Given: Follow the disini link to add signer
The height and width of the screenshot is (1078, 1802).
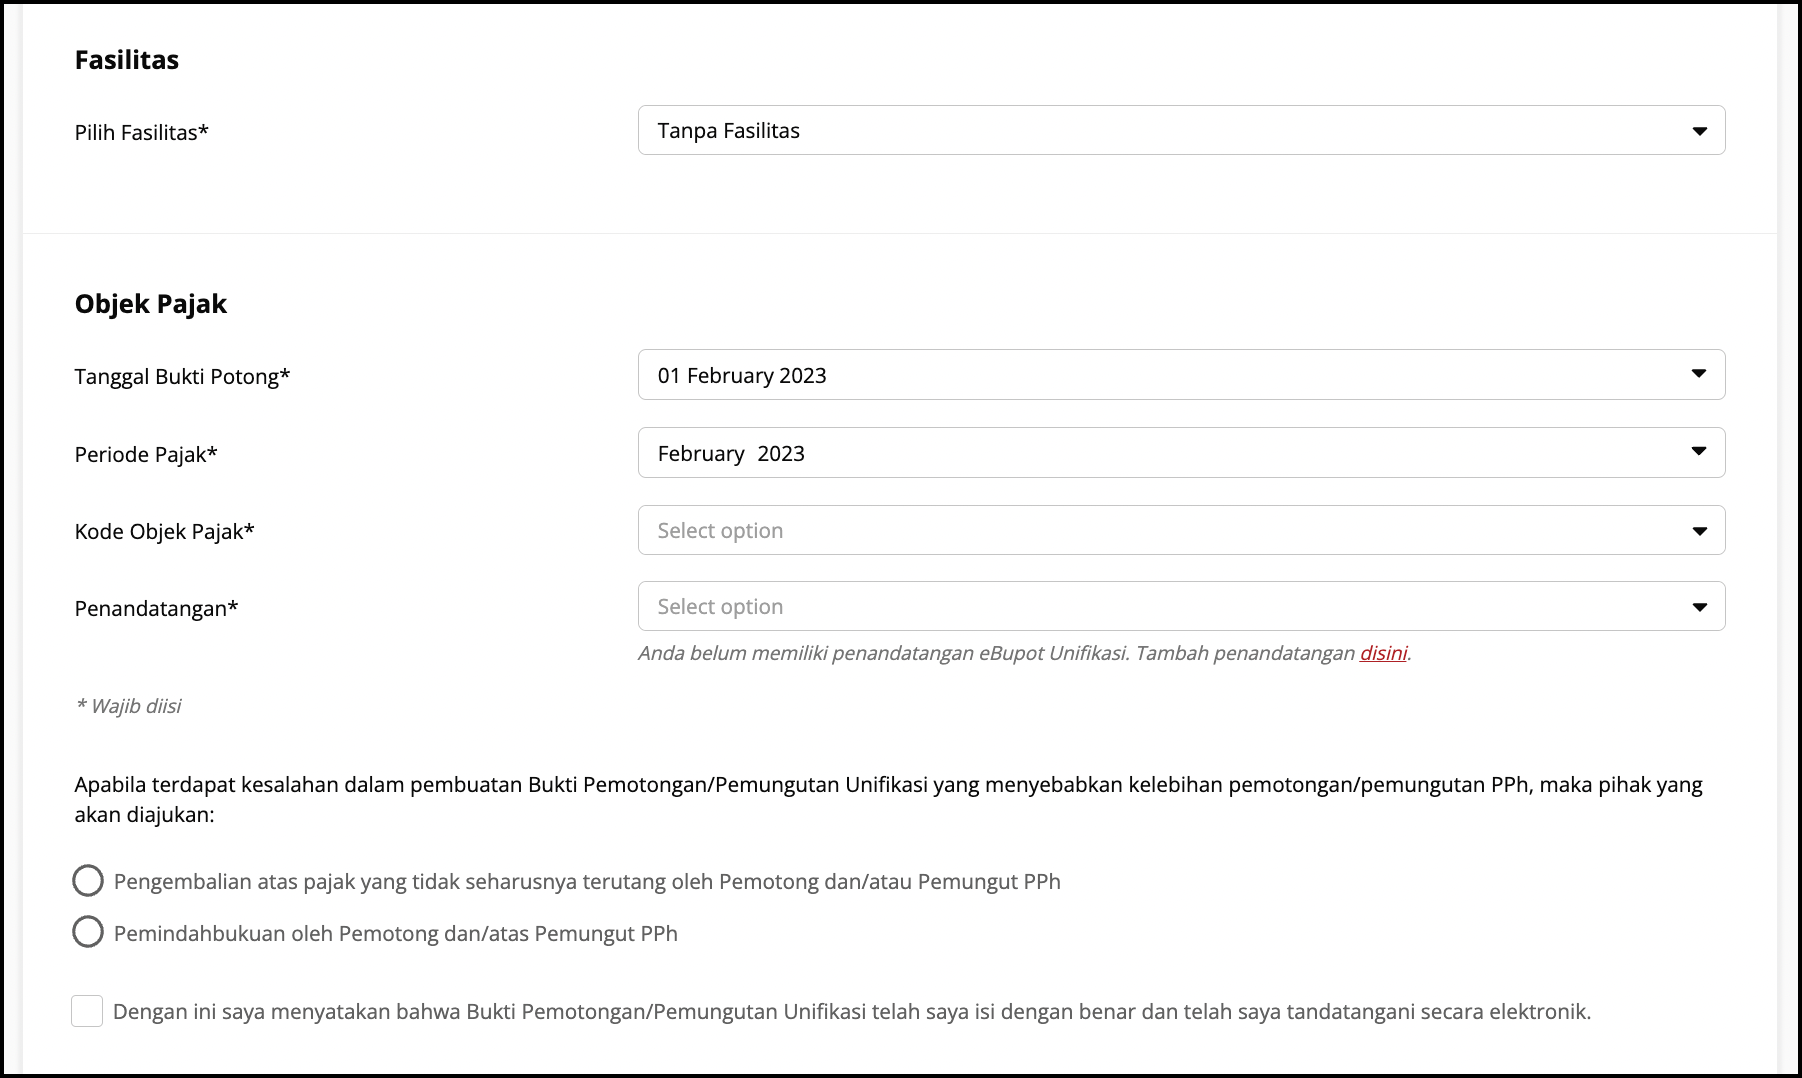Looking at the screenshot, I should point(1383,653).
